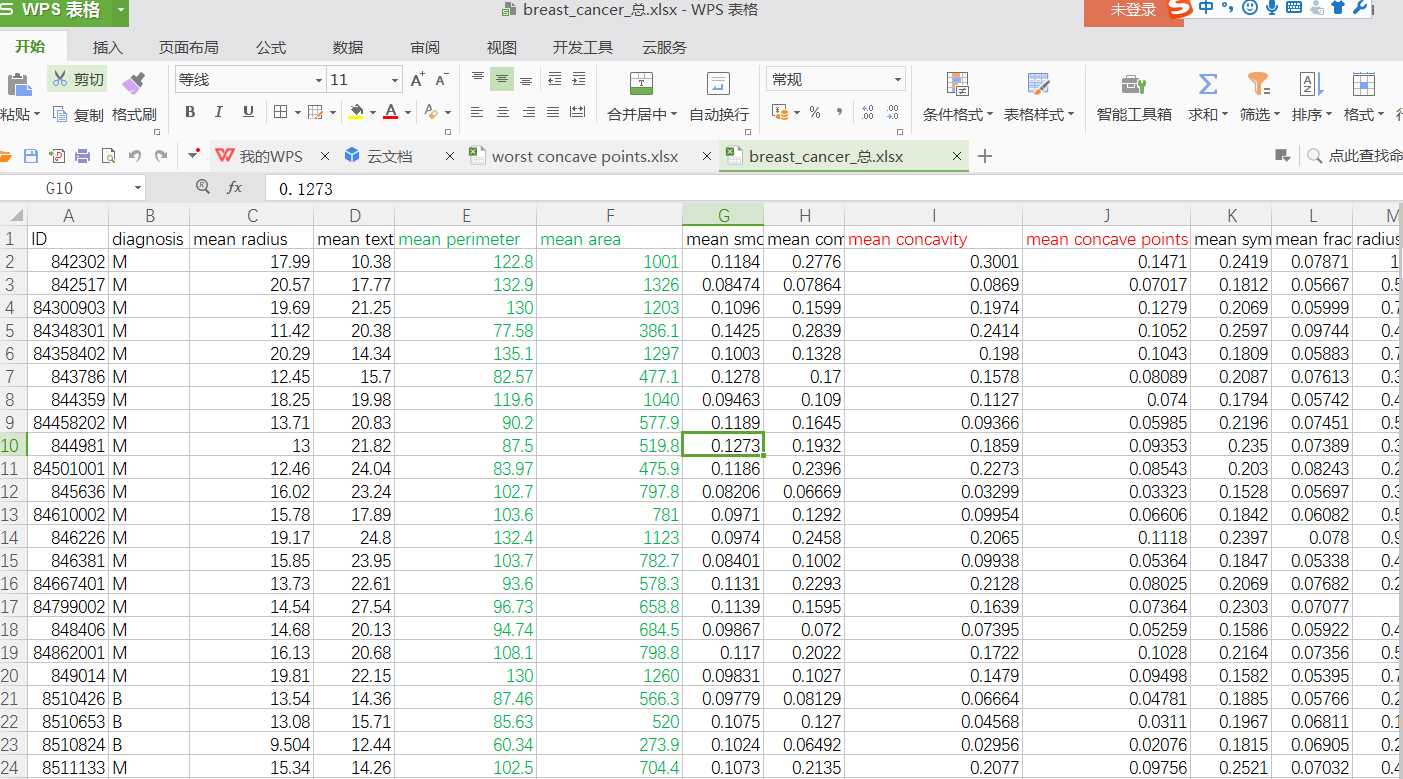Apply the red font color A

click(x=392, y=112)
